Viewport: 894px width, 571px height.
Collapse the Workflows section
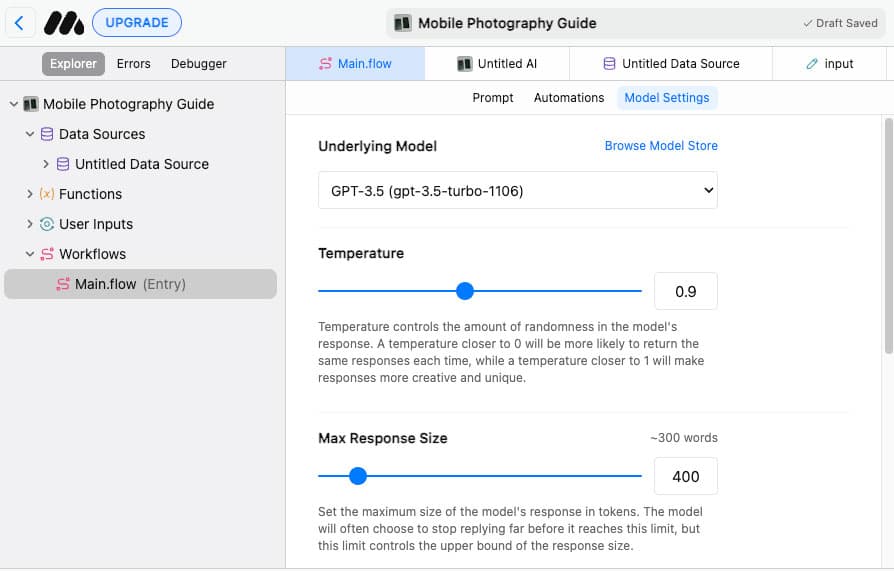(x=30, y=254)
